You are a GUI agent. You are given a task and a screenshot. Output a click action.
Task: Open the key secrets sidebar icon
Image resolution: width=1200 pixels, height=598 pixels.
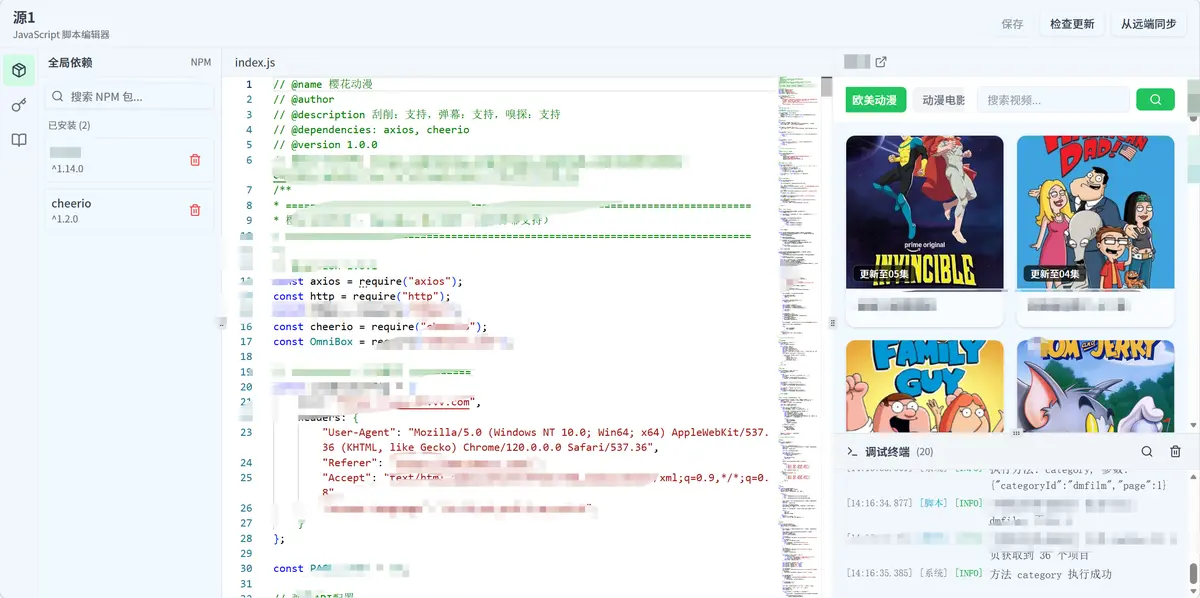(x=19, y=105)
